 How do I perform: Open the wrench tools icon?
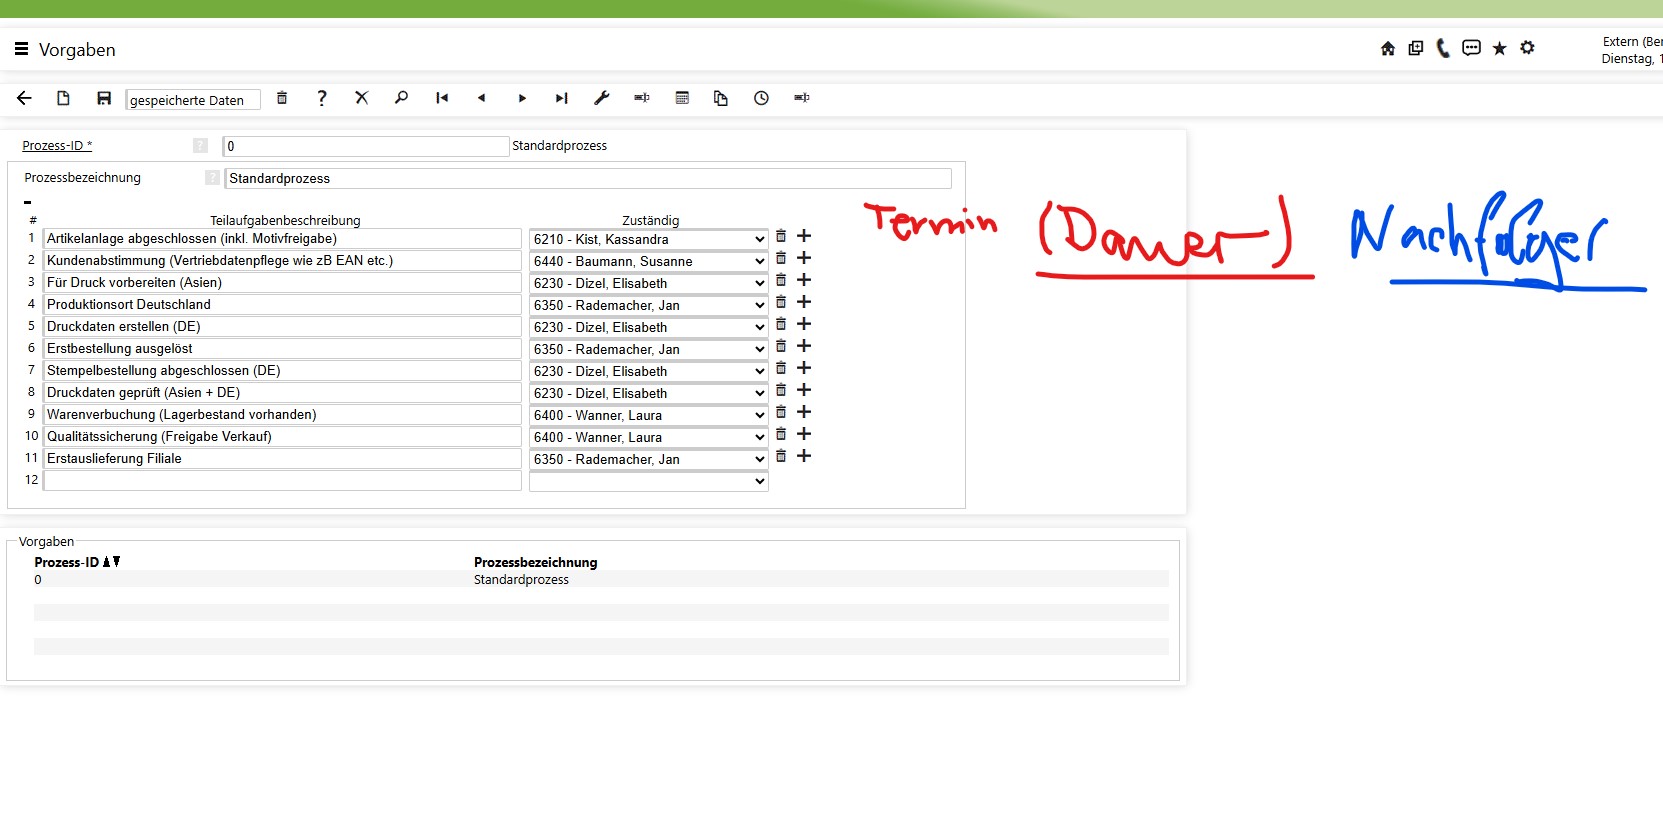tap(601, 98)
